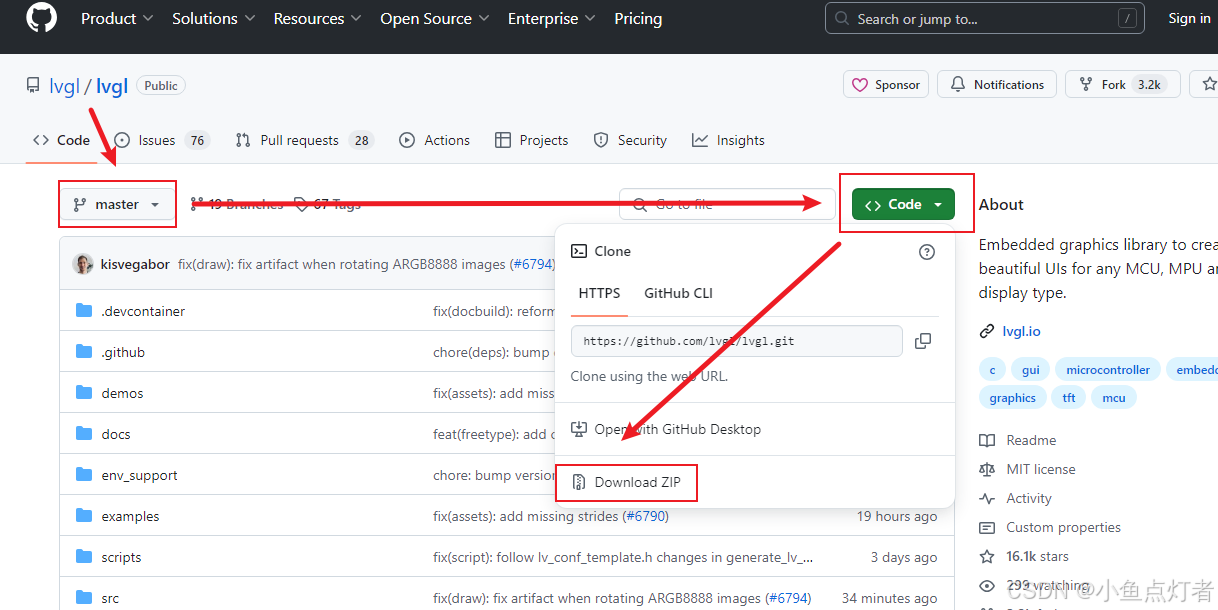Click the graphics topic tag

tap(1012, 398)
